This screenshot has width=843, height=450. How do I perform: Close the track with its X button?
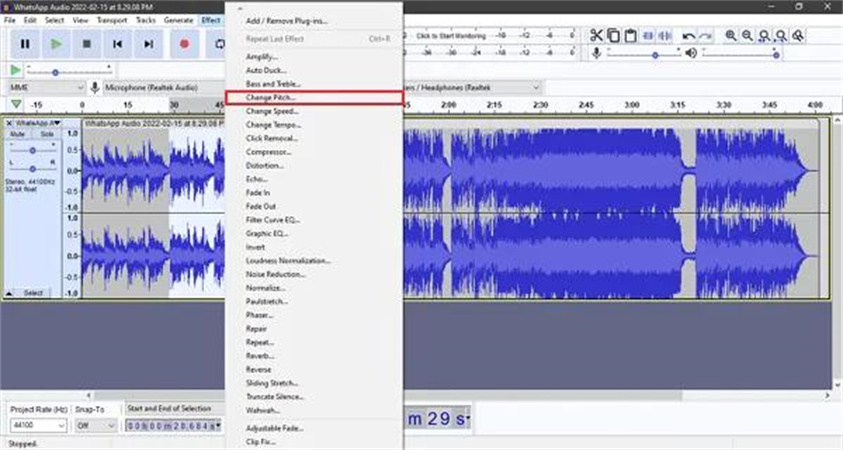[10, 122]
